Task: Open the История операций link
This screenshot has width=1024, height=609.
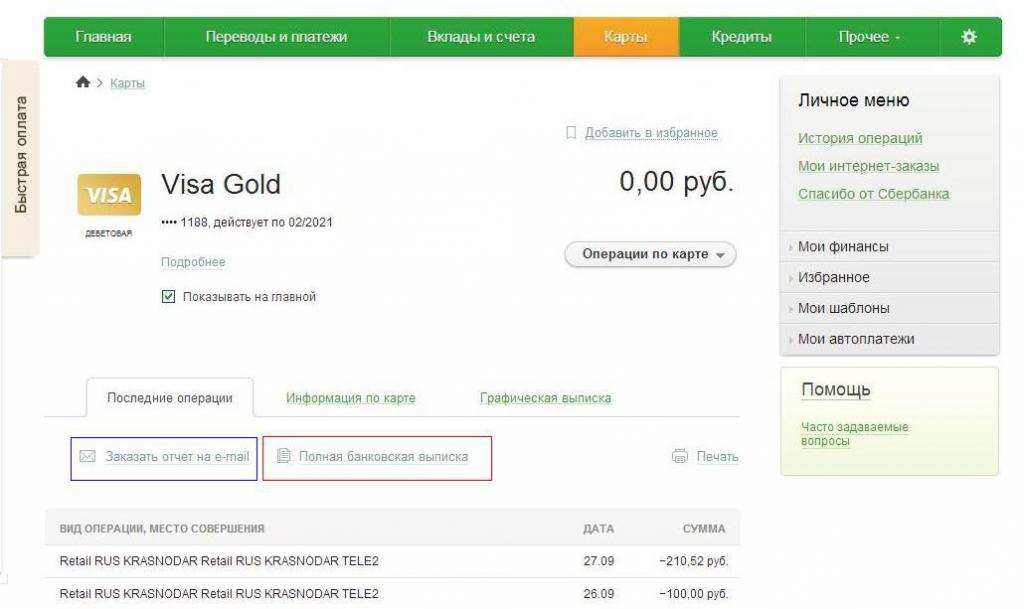Action: 860,139
